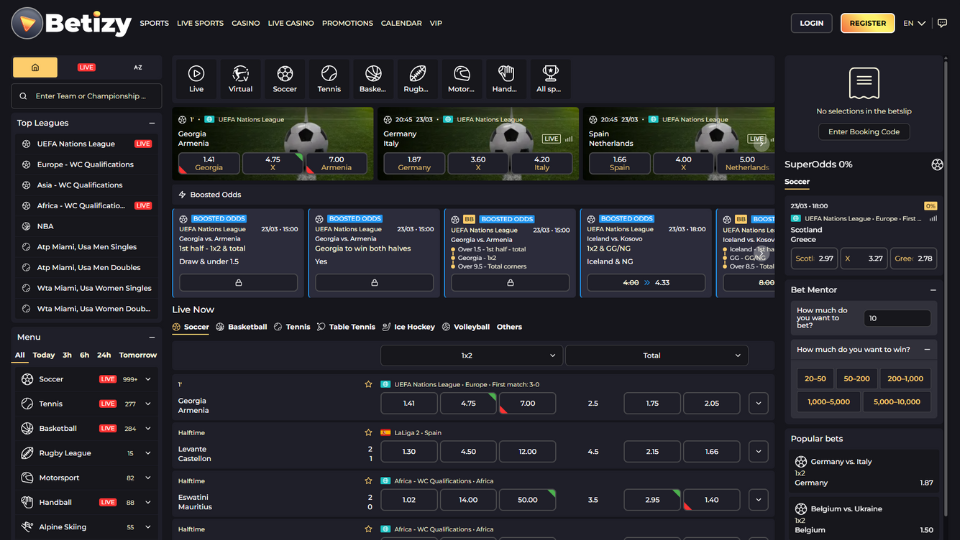Click the team or championship search field
This screenshot has height=540, width=960.
click(86, 96)
